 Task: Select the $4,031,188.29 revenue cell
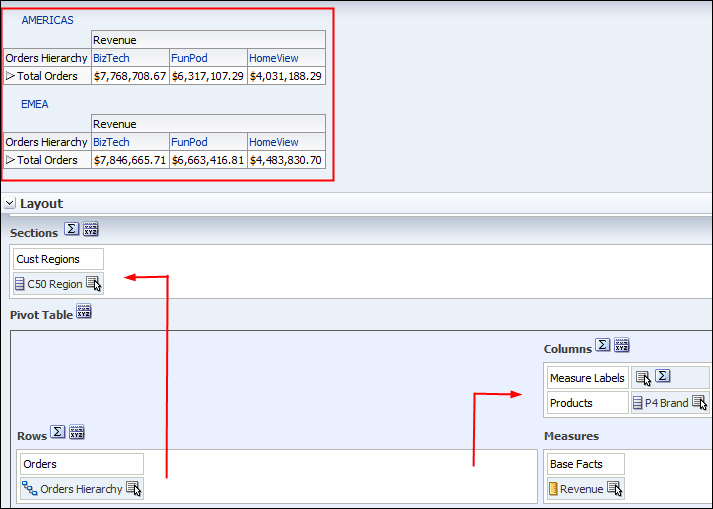286,76
